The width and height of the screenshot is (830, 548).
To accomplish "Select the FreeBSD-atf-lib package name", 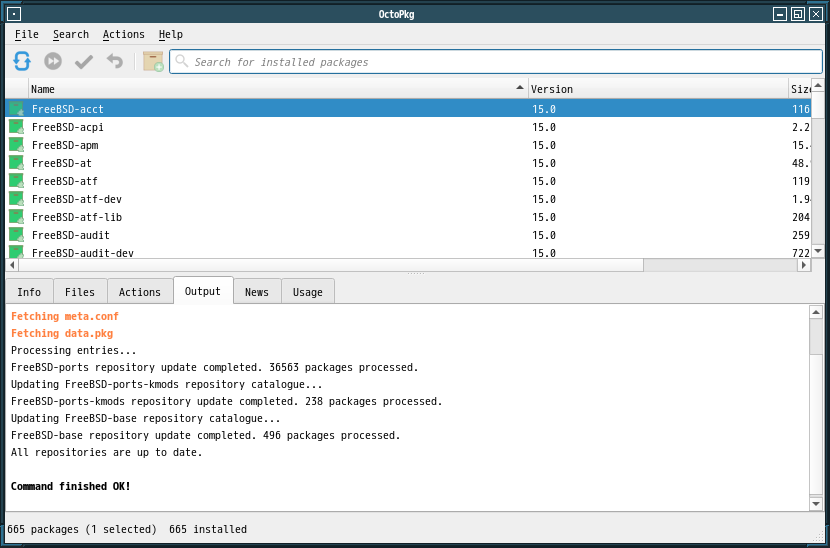I will coord(77,217).
